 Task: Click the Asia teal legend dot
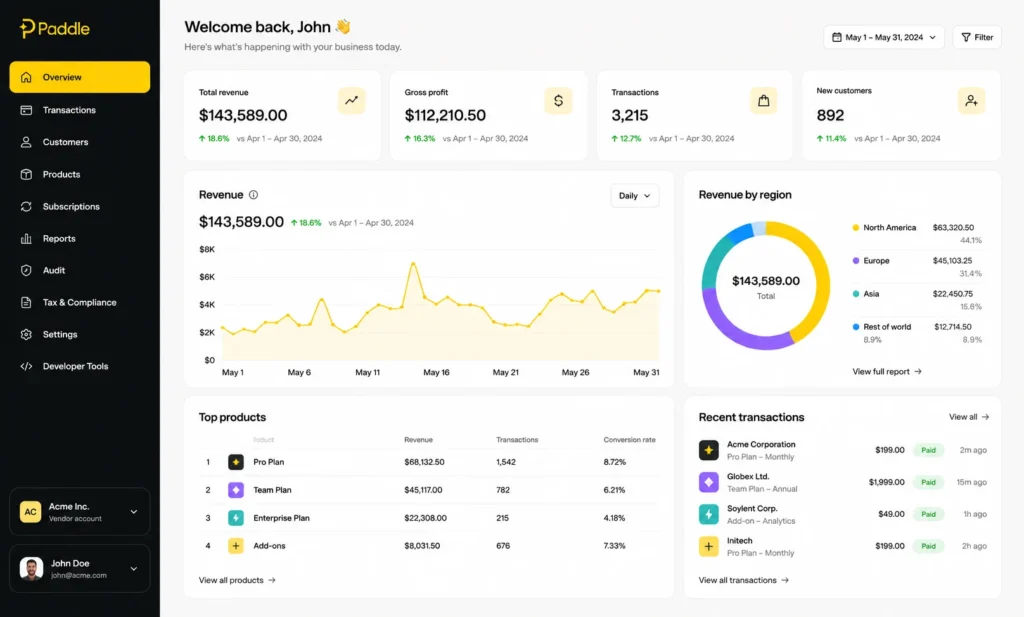[x=856, y=294]
